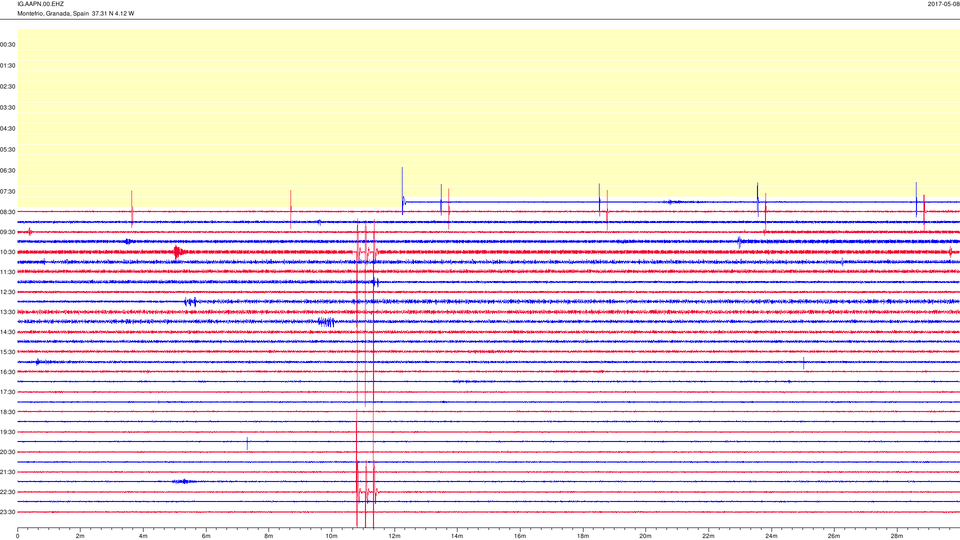The height and width of the screenshot is (540, 960).
Task: Select the 00:30 time label
Action: pos(8,45)
